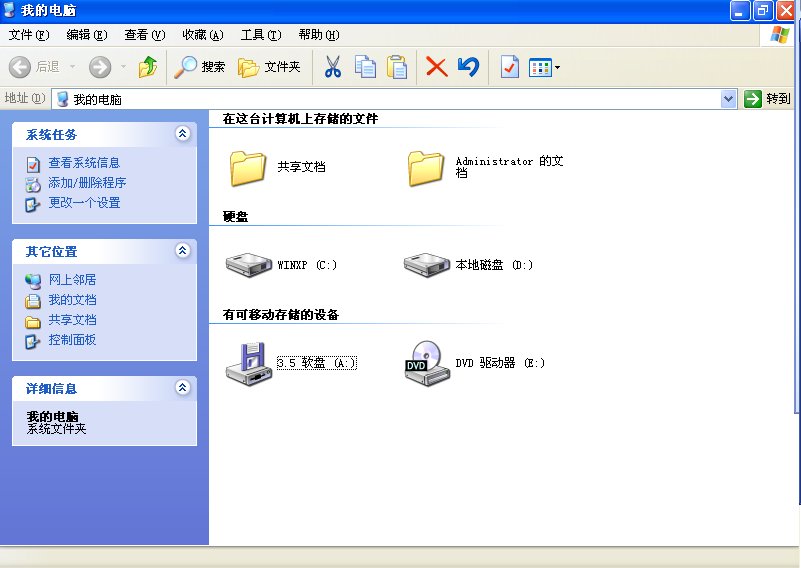This screenshot has height=568, width=801.
Task: Click the 转到 Go button
Action: pyautogui.click(x=767, y=99)
